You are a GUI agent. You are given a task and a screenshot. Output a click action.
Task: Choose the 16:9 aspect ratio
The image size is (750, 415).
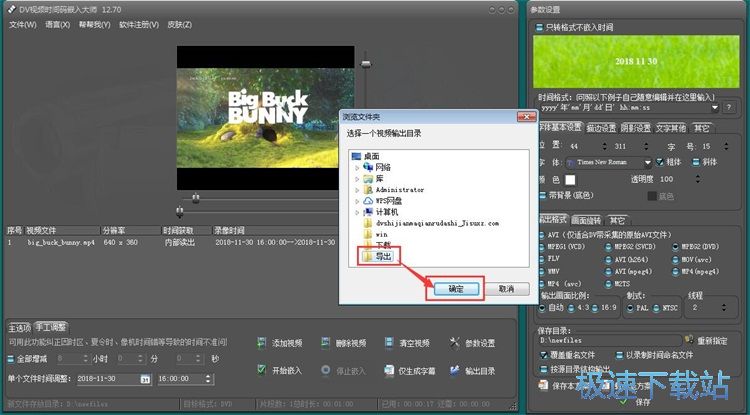595,308
